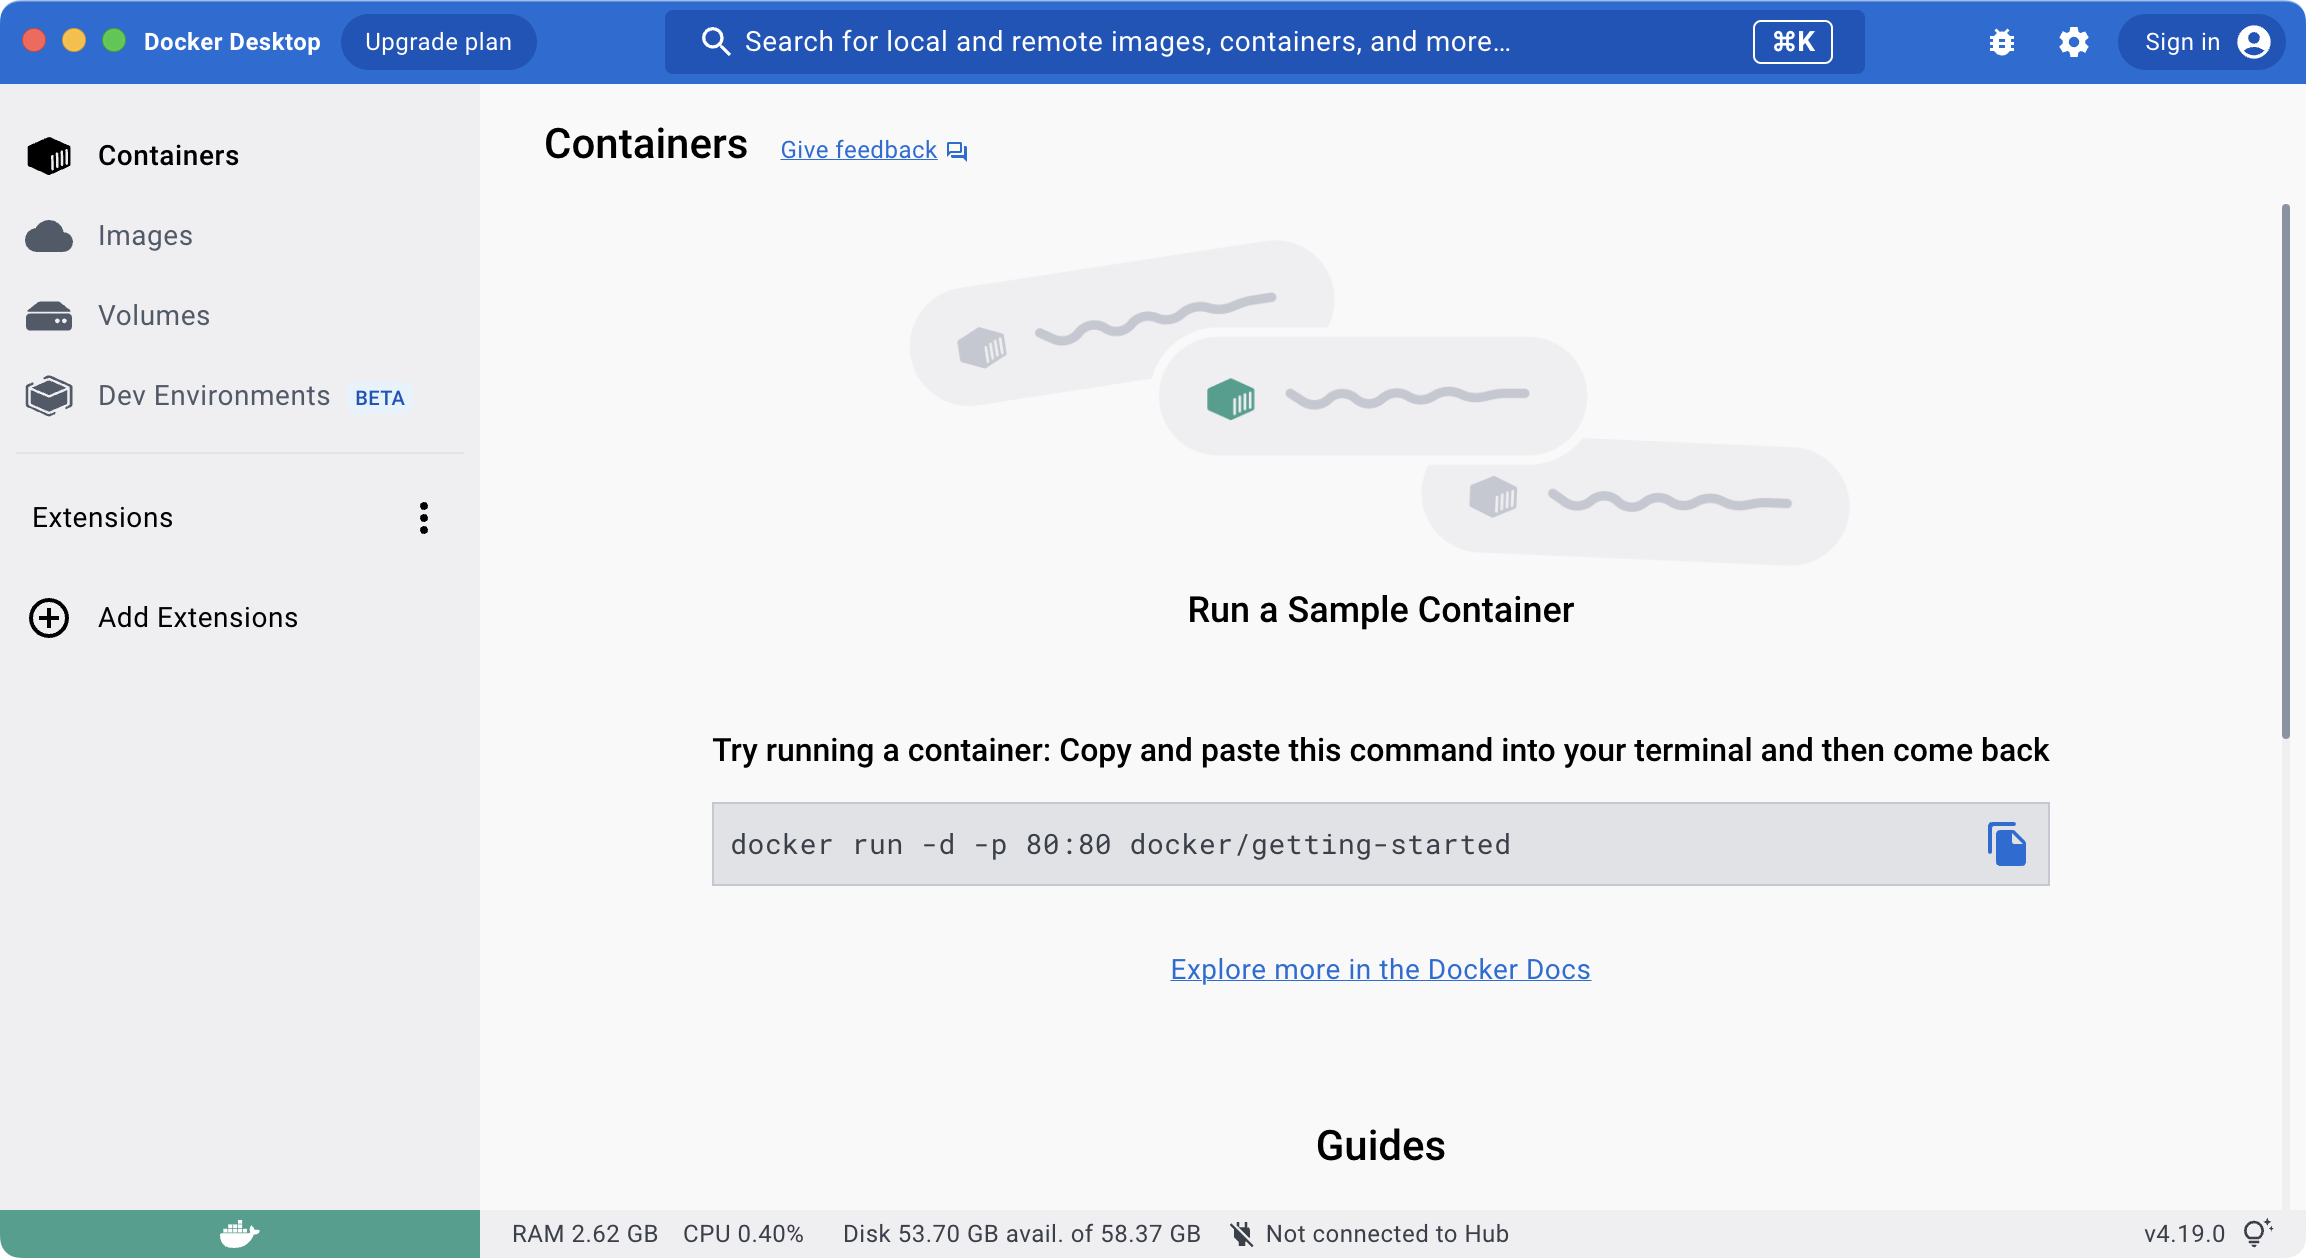Screen dimensions: 2306x1258
Task: Click the Docker whale status icon
Action: [x=239, y=1234]
